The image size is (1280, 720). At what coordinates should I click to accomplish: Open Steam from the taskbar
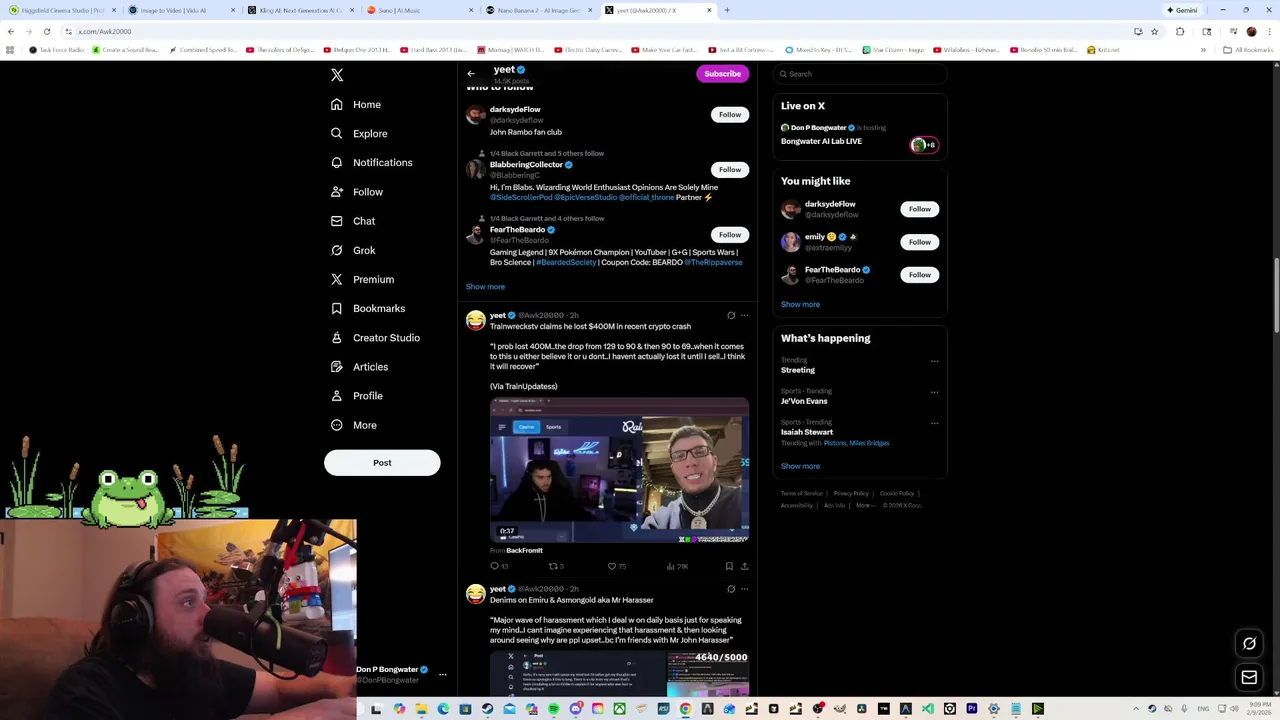[x=487, y=709]
